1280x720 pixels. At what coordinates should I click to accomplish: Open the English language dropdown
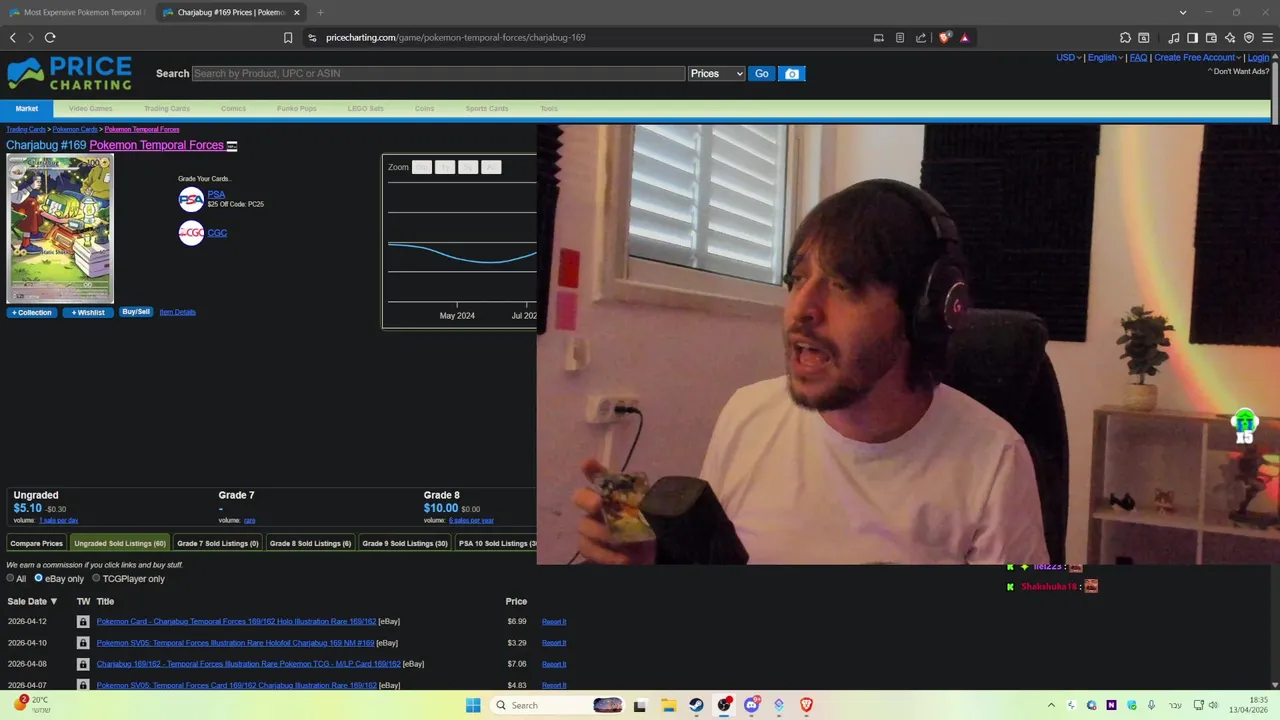point(1104,57)
